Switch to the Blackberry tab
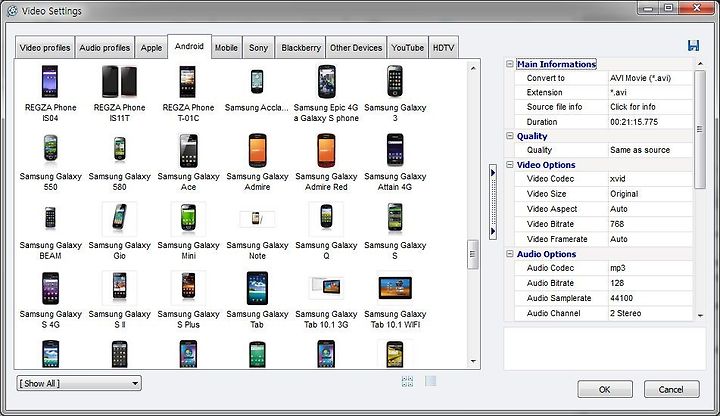 point(301,48)
